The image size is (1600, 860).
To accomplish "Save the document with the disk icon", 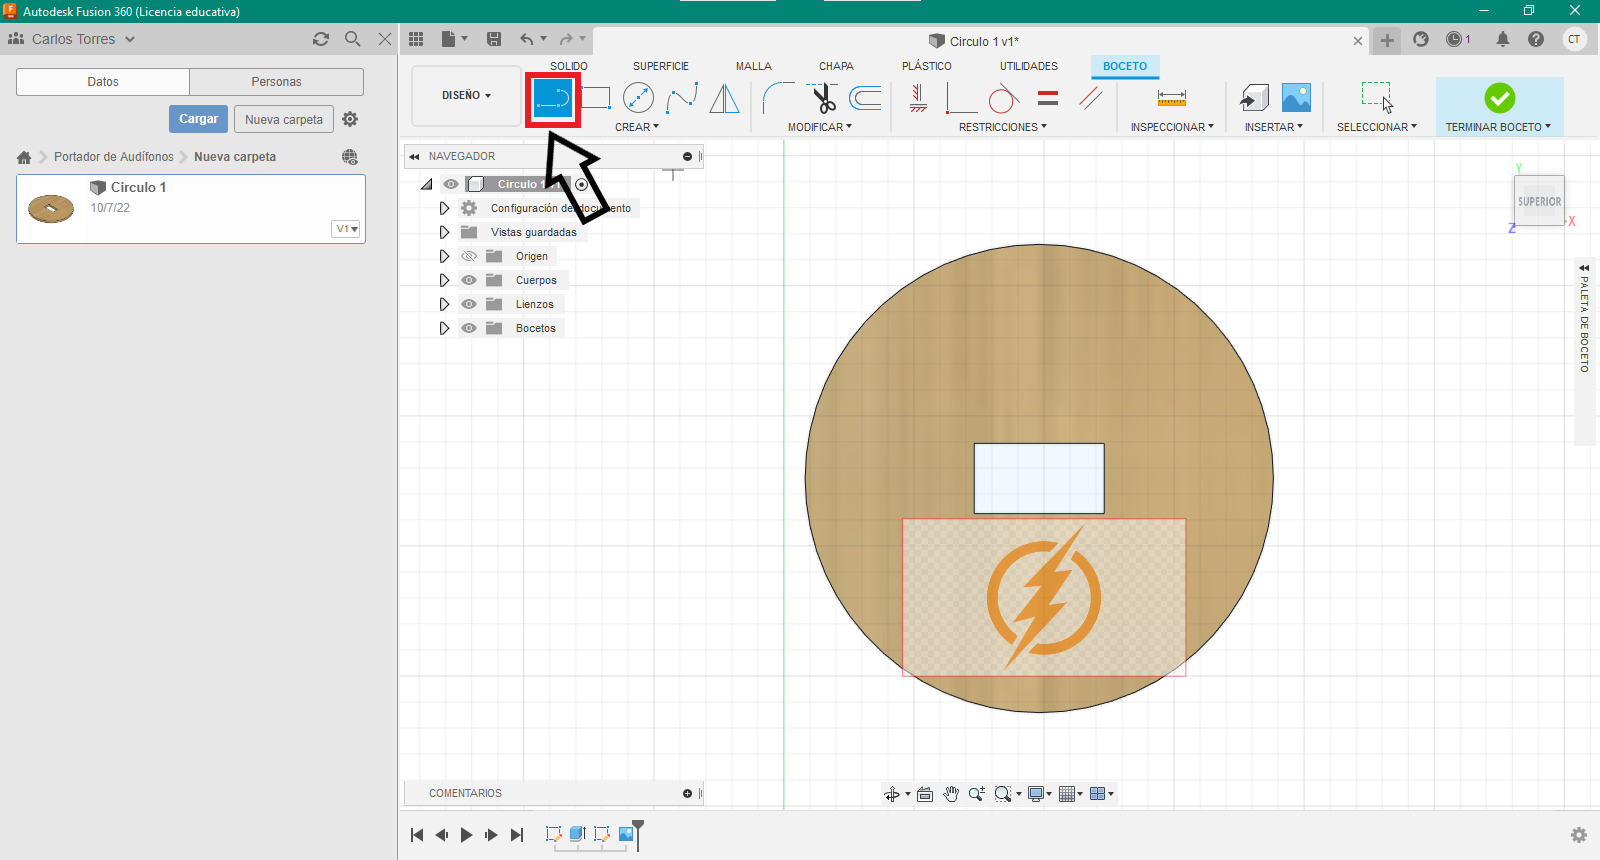I will pos(494,39).
